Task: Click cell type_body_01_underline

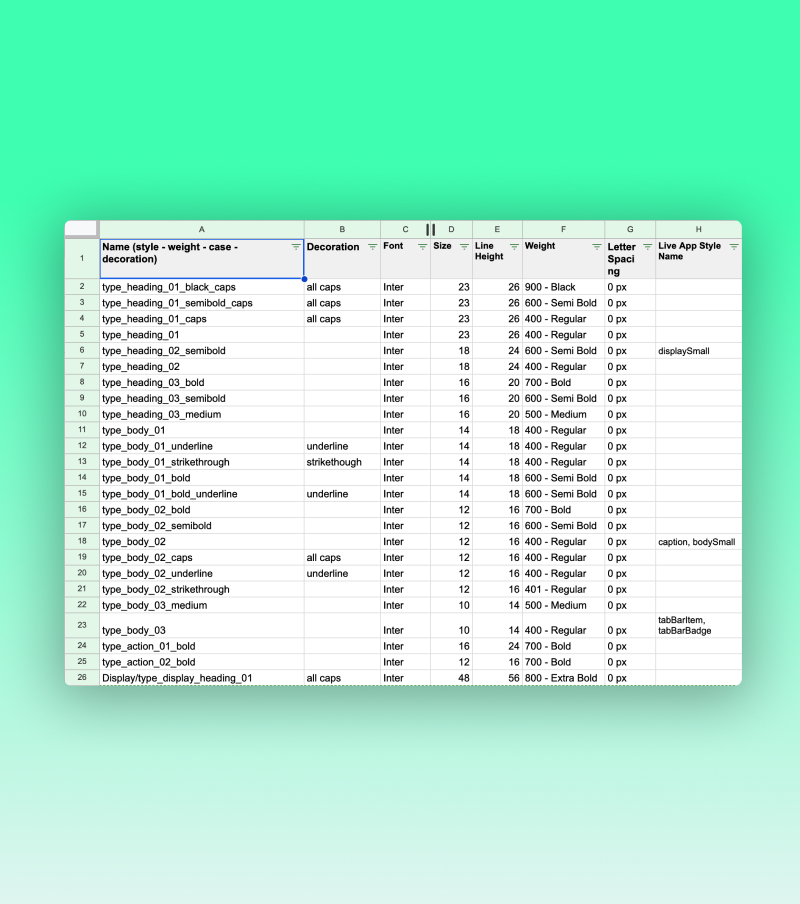Action: [202, 446]
